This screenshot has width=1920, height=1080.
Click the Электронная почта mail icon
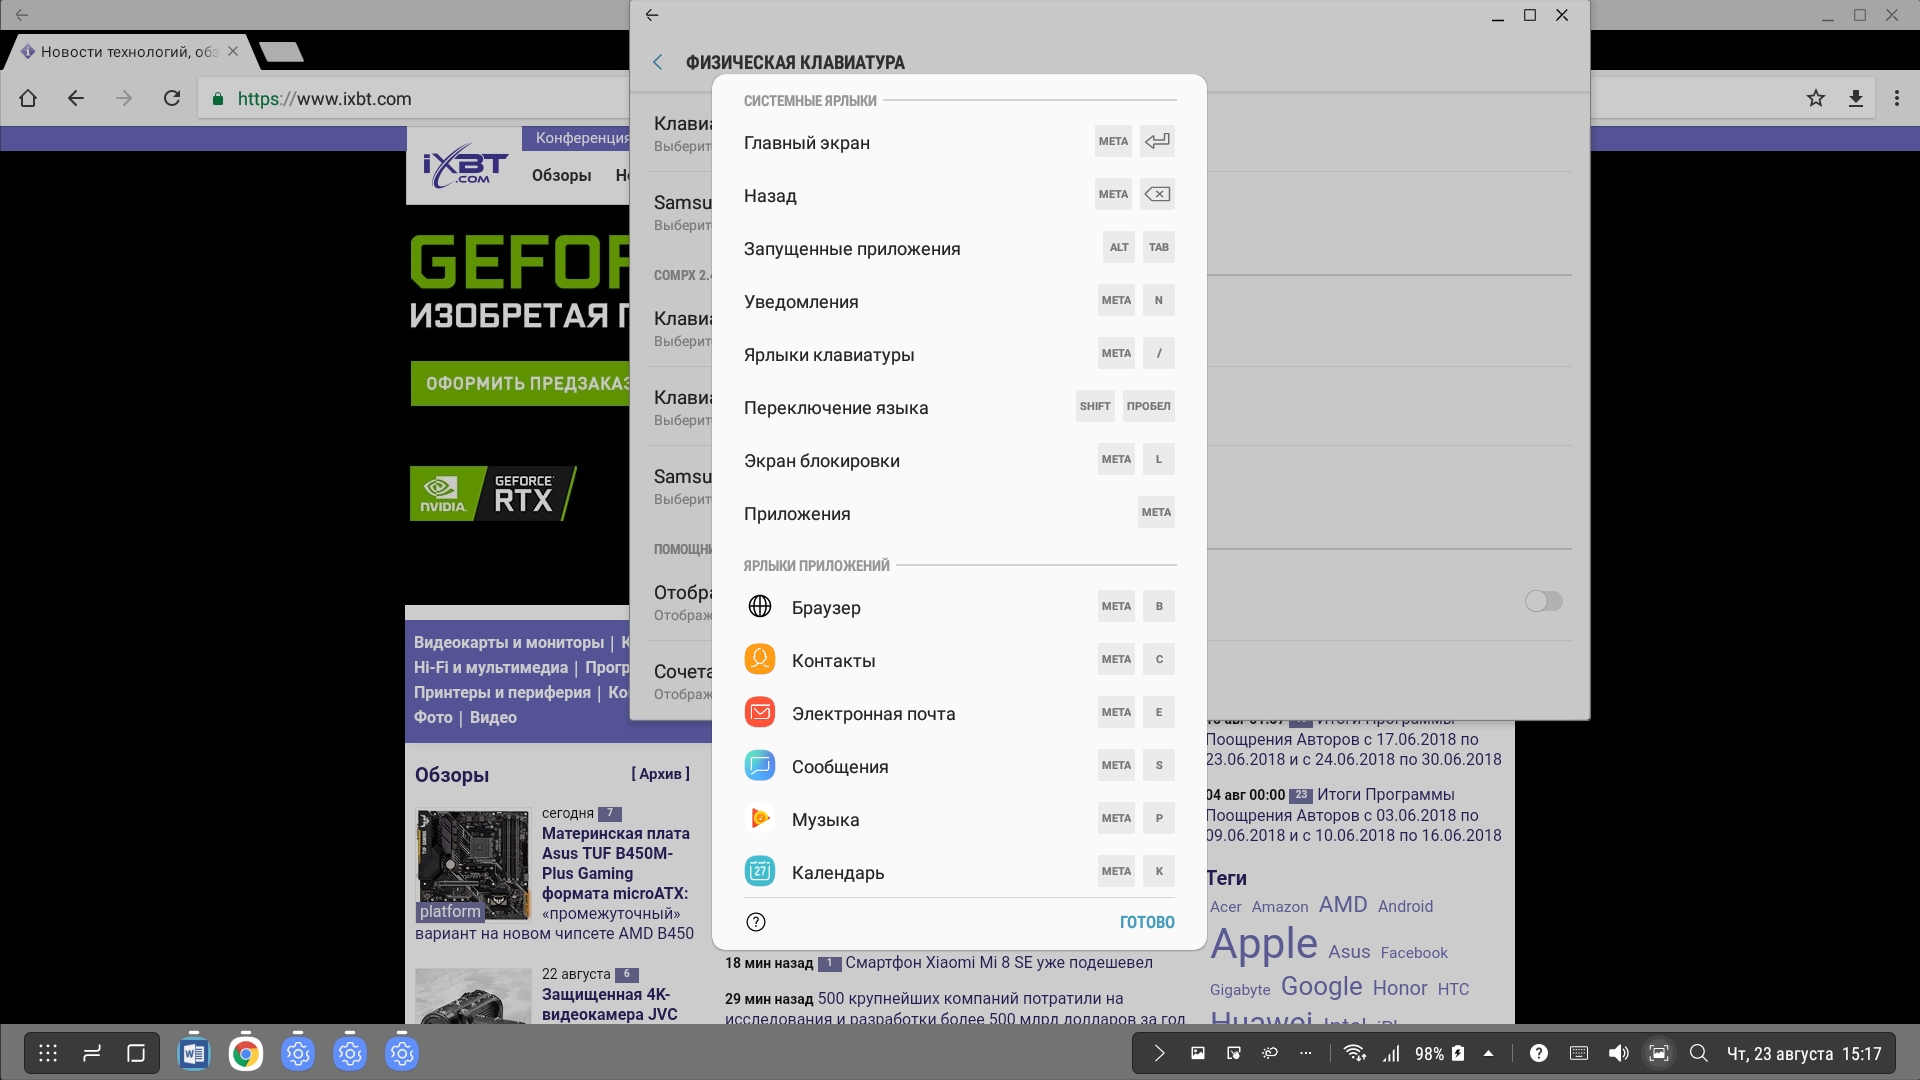760,713
